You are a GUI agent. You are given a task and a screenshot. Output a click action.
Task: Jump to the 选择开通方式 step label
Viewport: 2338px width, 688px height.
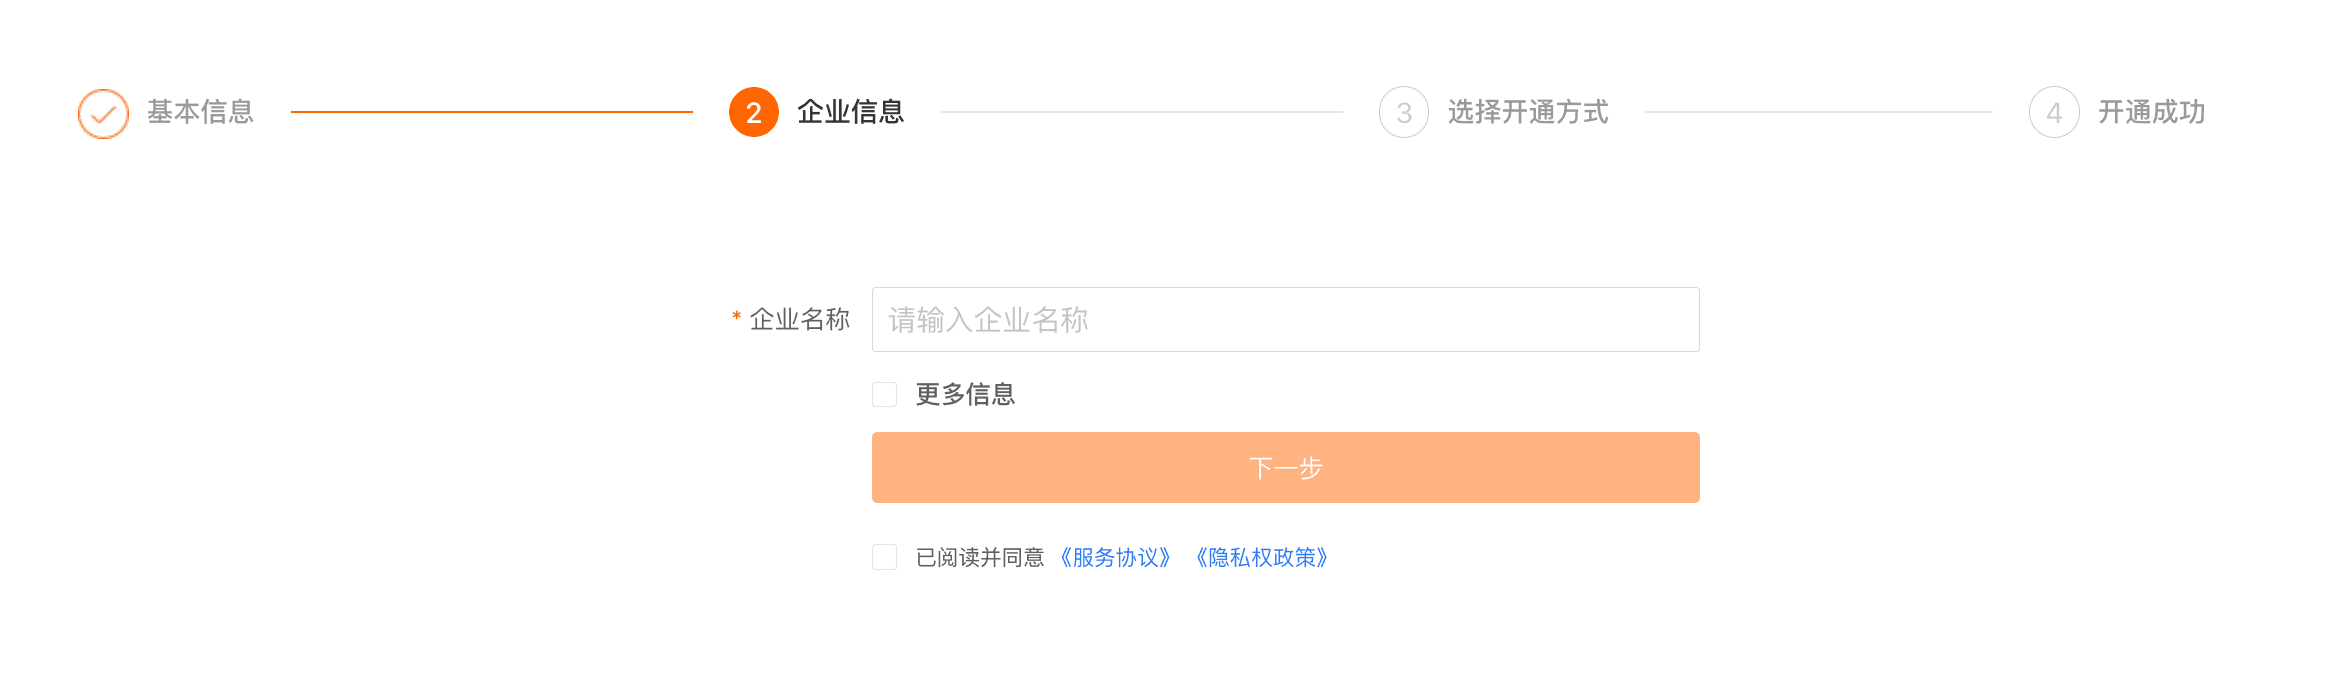tap(1528, 112)
